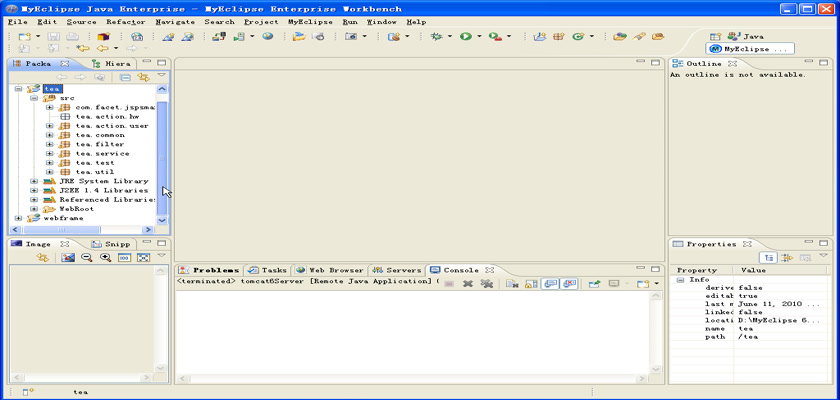Viewport: 840px width, 400px height.
Task: Zoom in on the Image view
Action: [x=106, y=258]
